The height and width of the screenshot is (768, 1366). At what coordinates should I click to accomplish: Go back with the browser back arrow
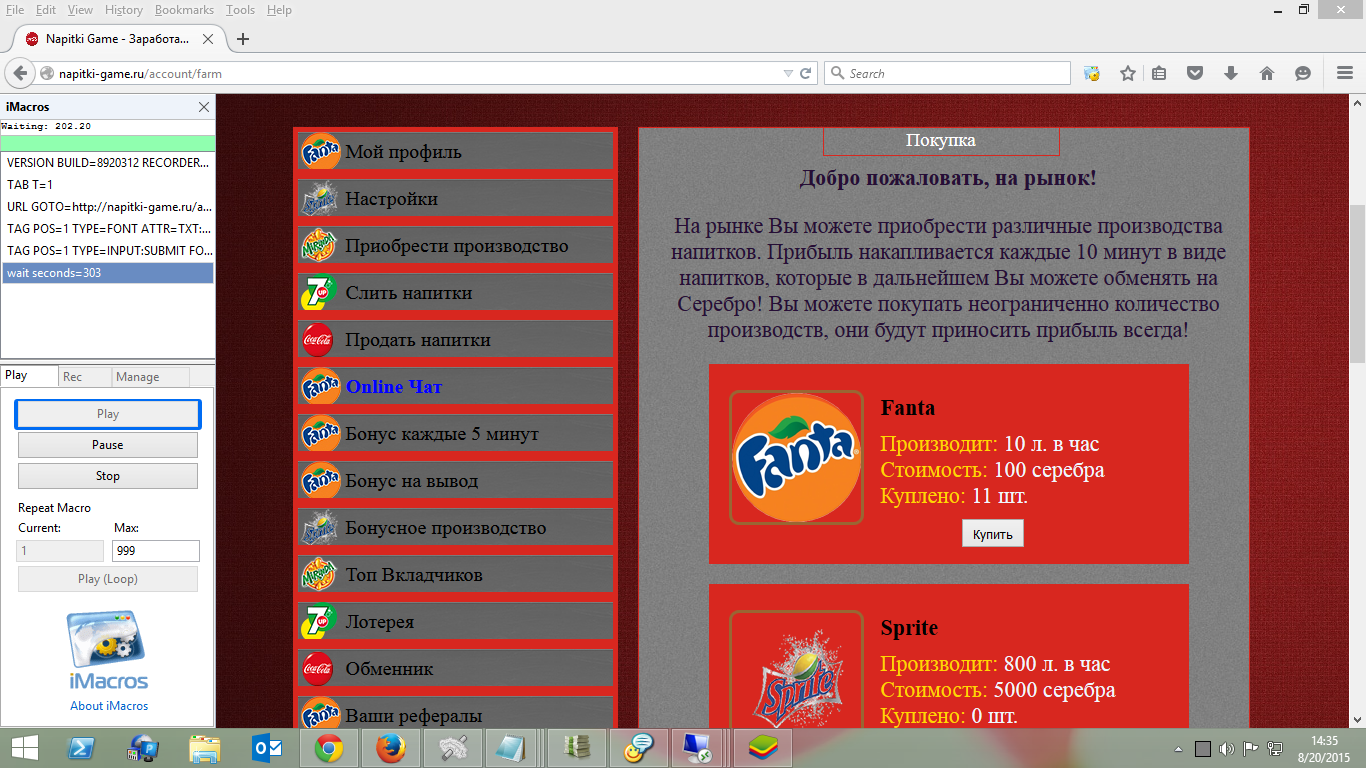click(21, 73)
